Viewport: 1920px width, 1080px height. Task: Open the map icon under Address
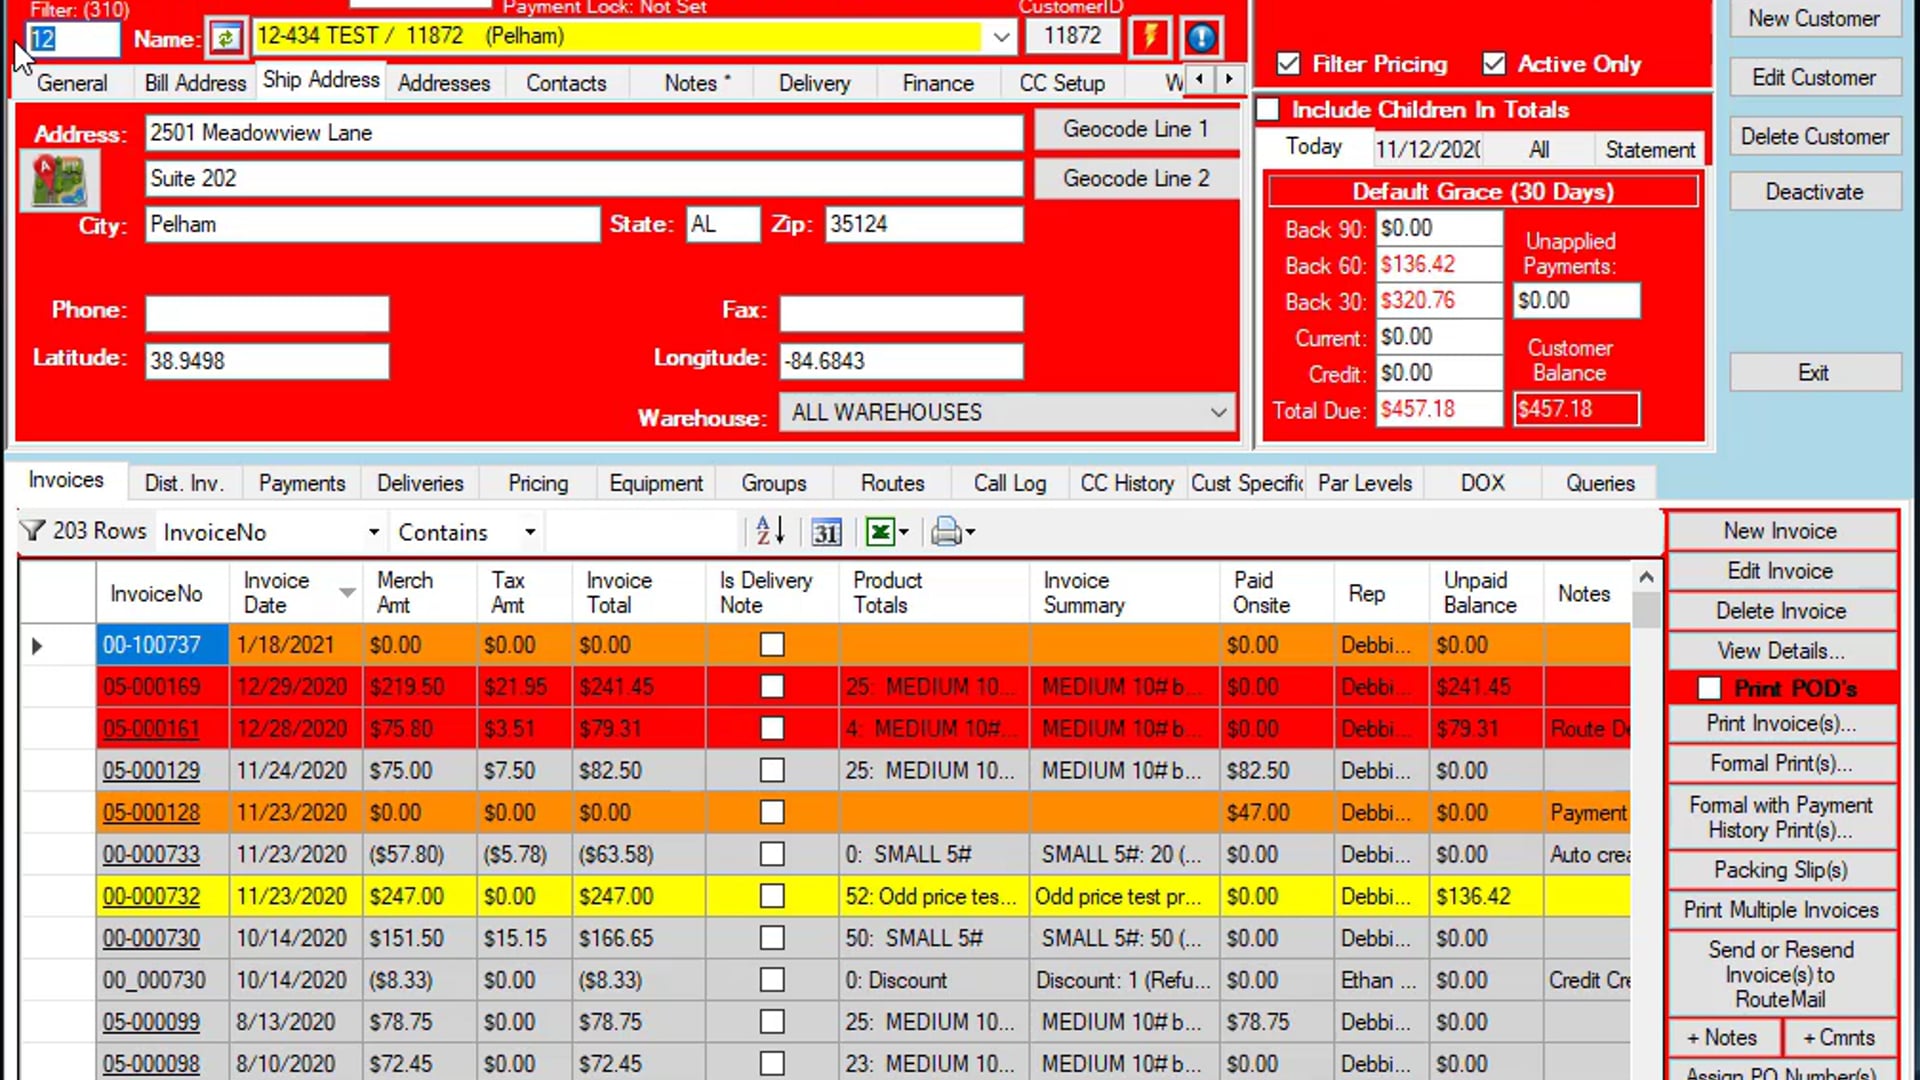click(59, 182)
